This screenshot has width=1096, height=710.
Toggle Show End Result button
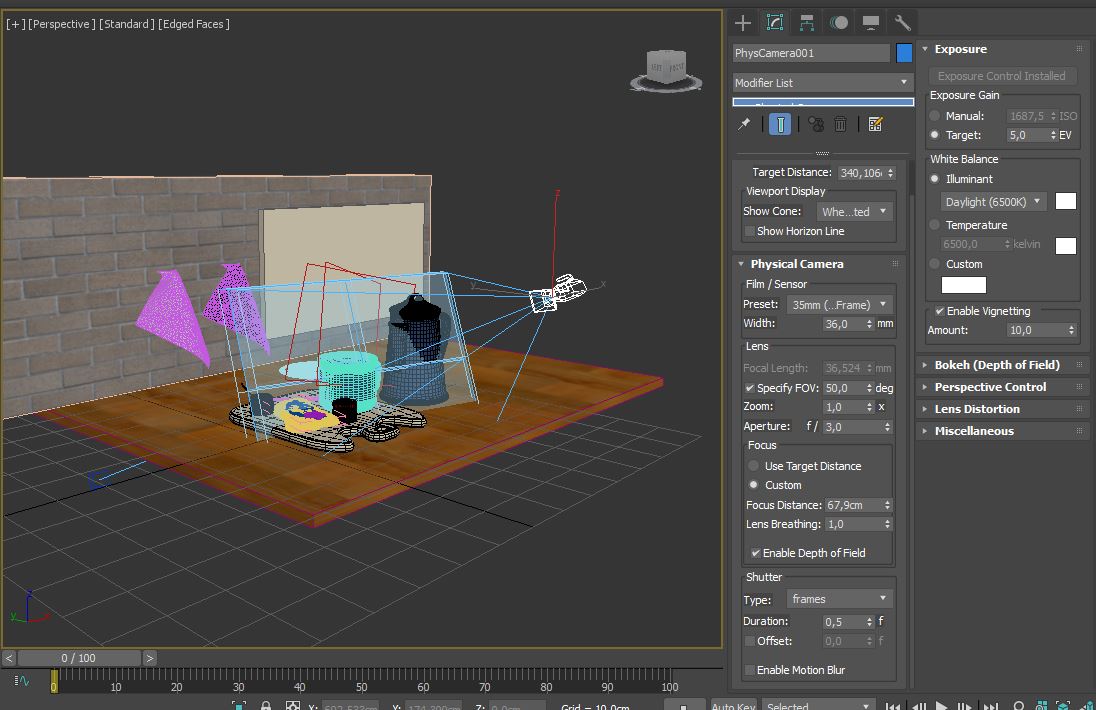(x=780, y=124)
